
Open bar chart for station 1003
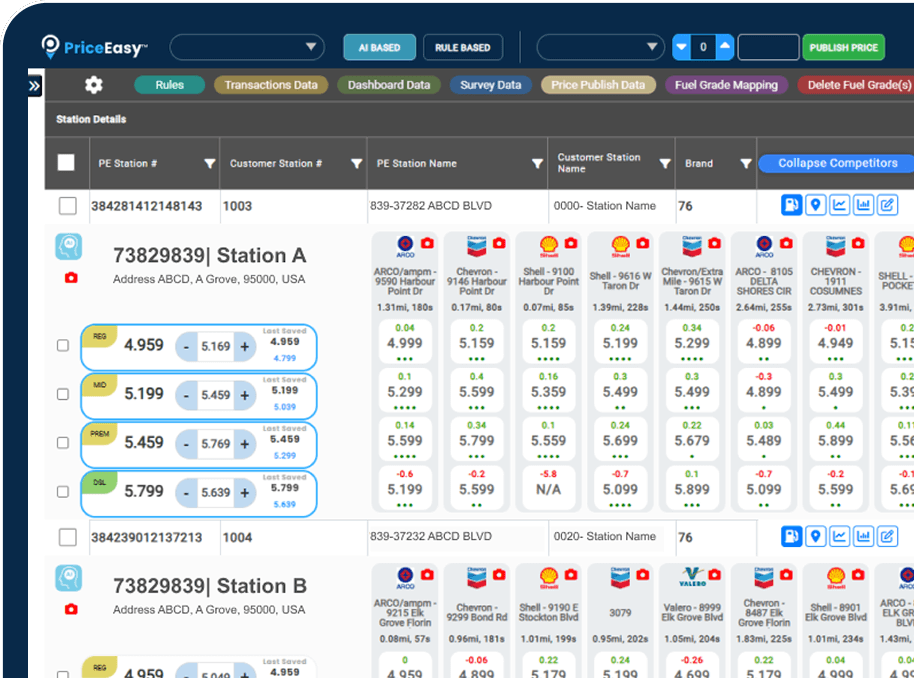[x=863, y=205]
